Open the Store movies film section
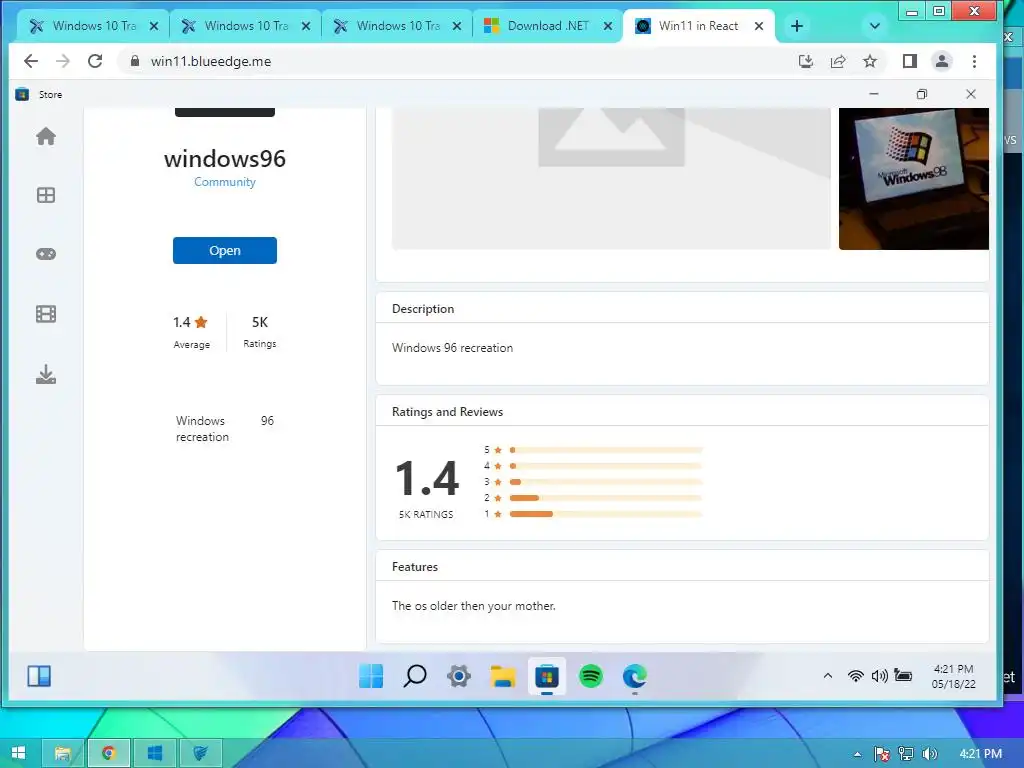Screen dimensions: 1024x768 coord(46,314)
